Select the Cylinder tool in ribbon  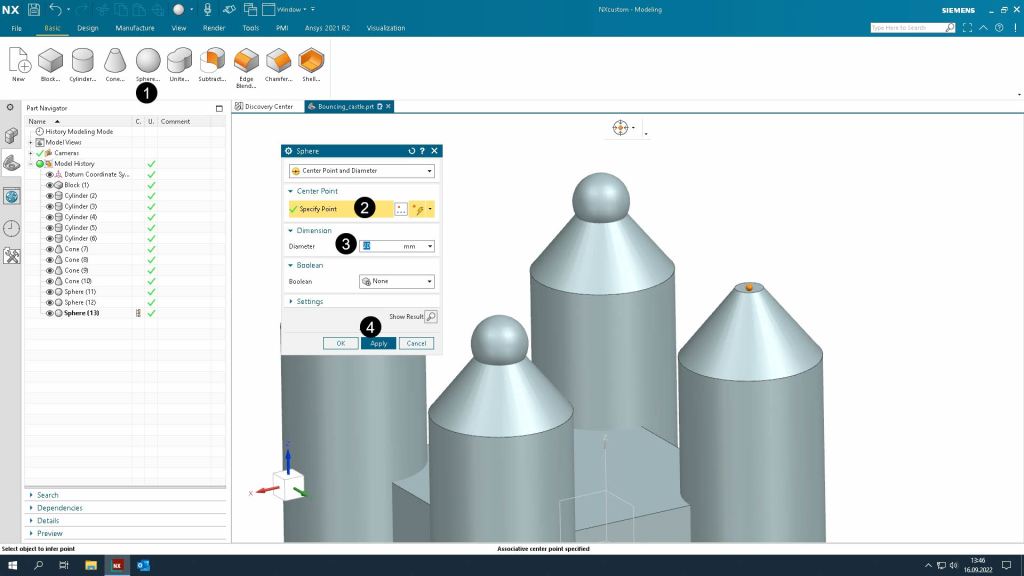click(x=83, y=60)
